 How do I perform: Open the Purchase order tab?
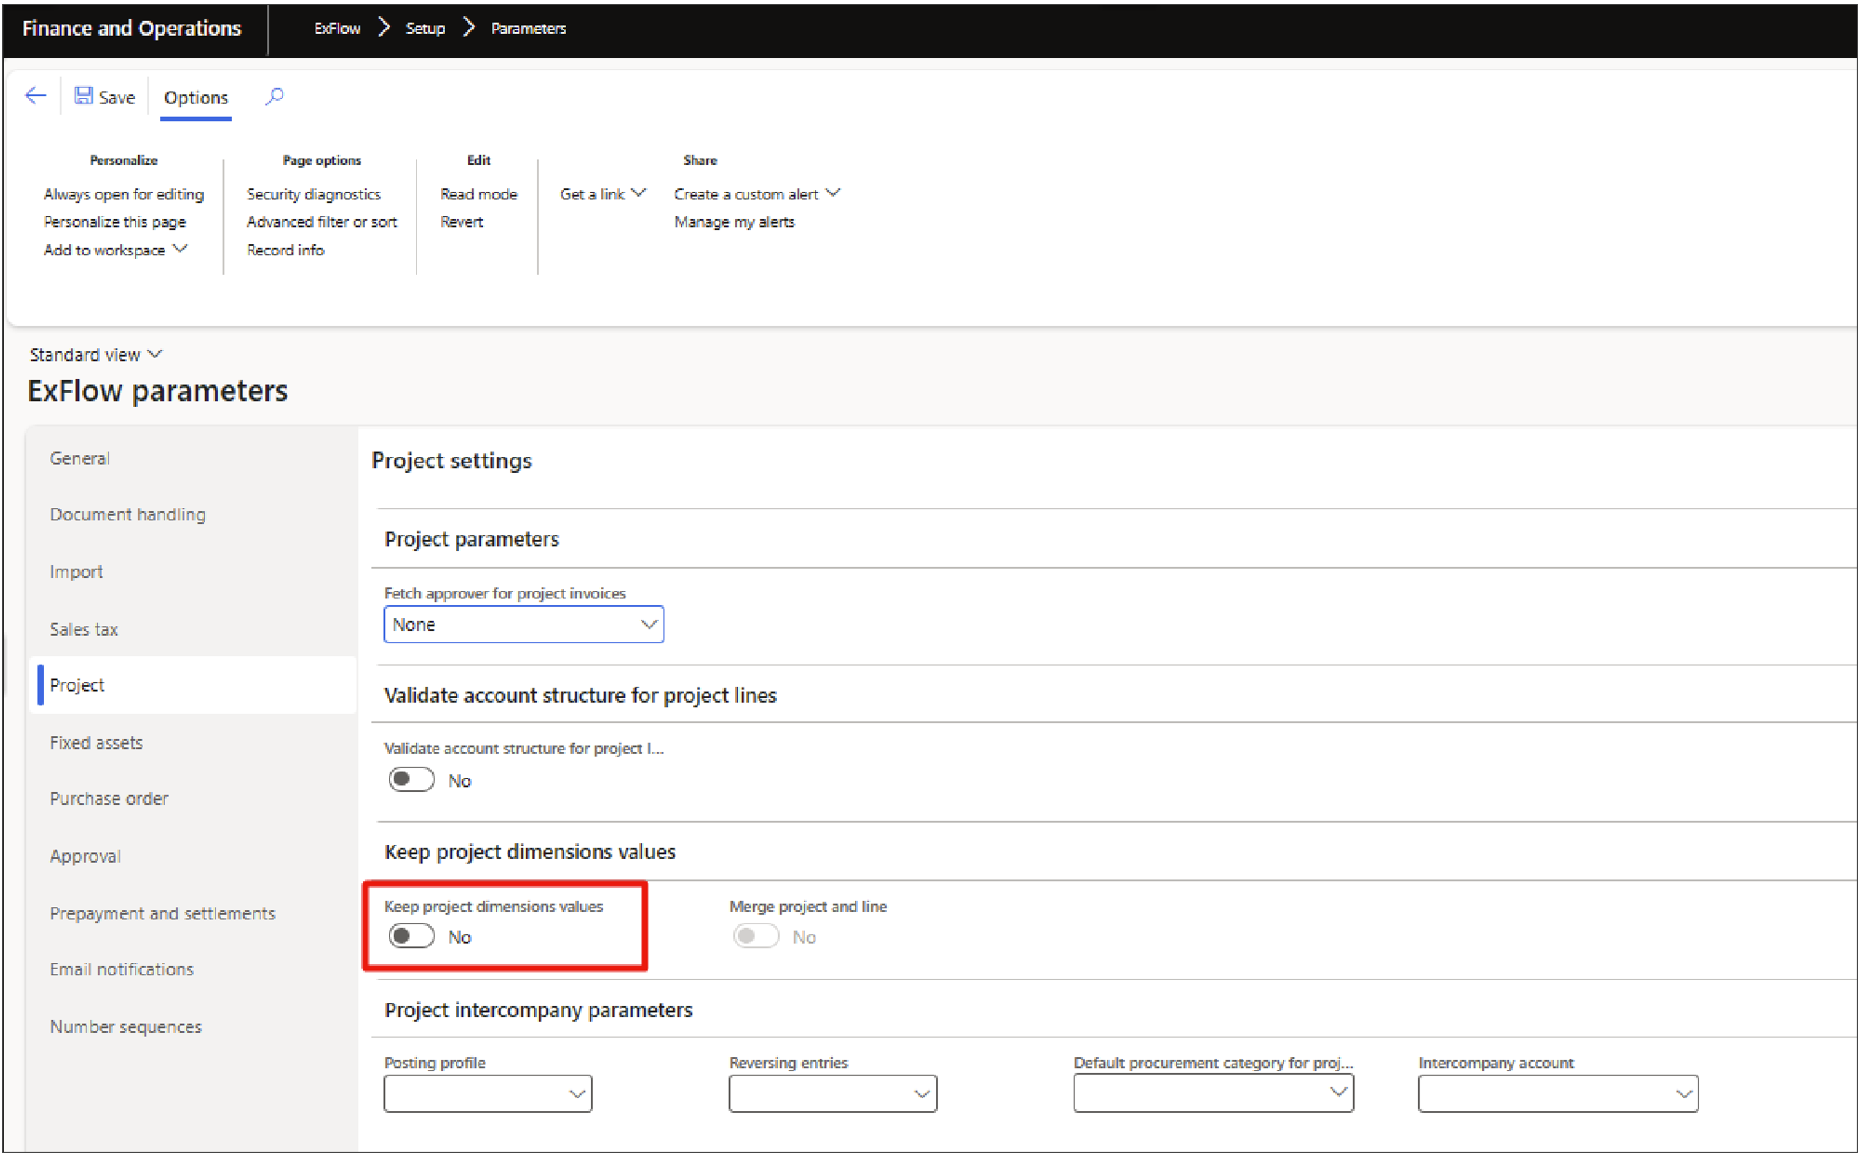pyautogui.click(x=109, y=799)
